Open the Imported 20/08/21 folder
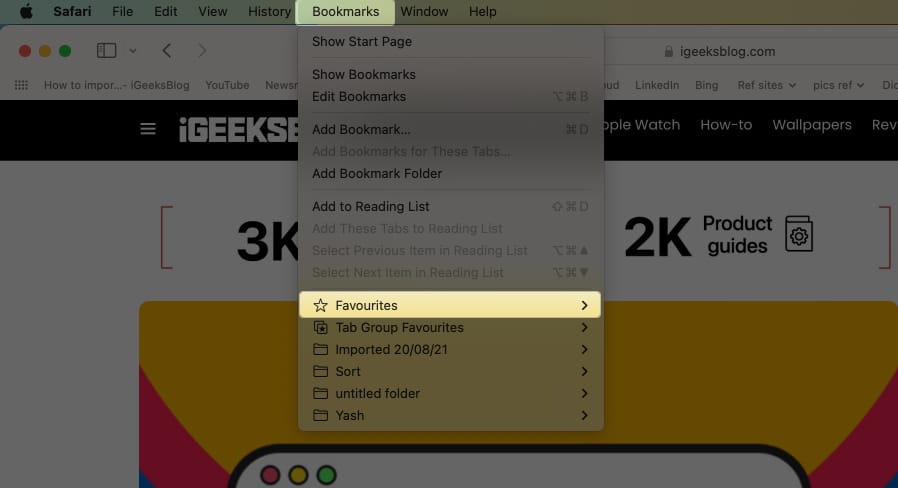This screenshot has width=898, height=488. pos(451,349)
